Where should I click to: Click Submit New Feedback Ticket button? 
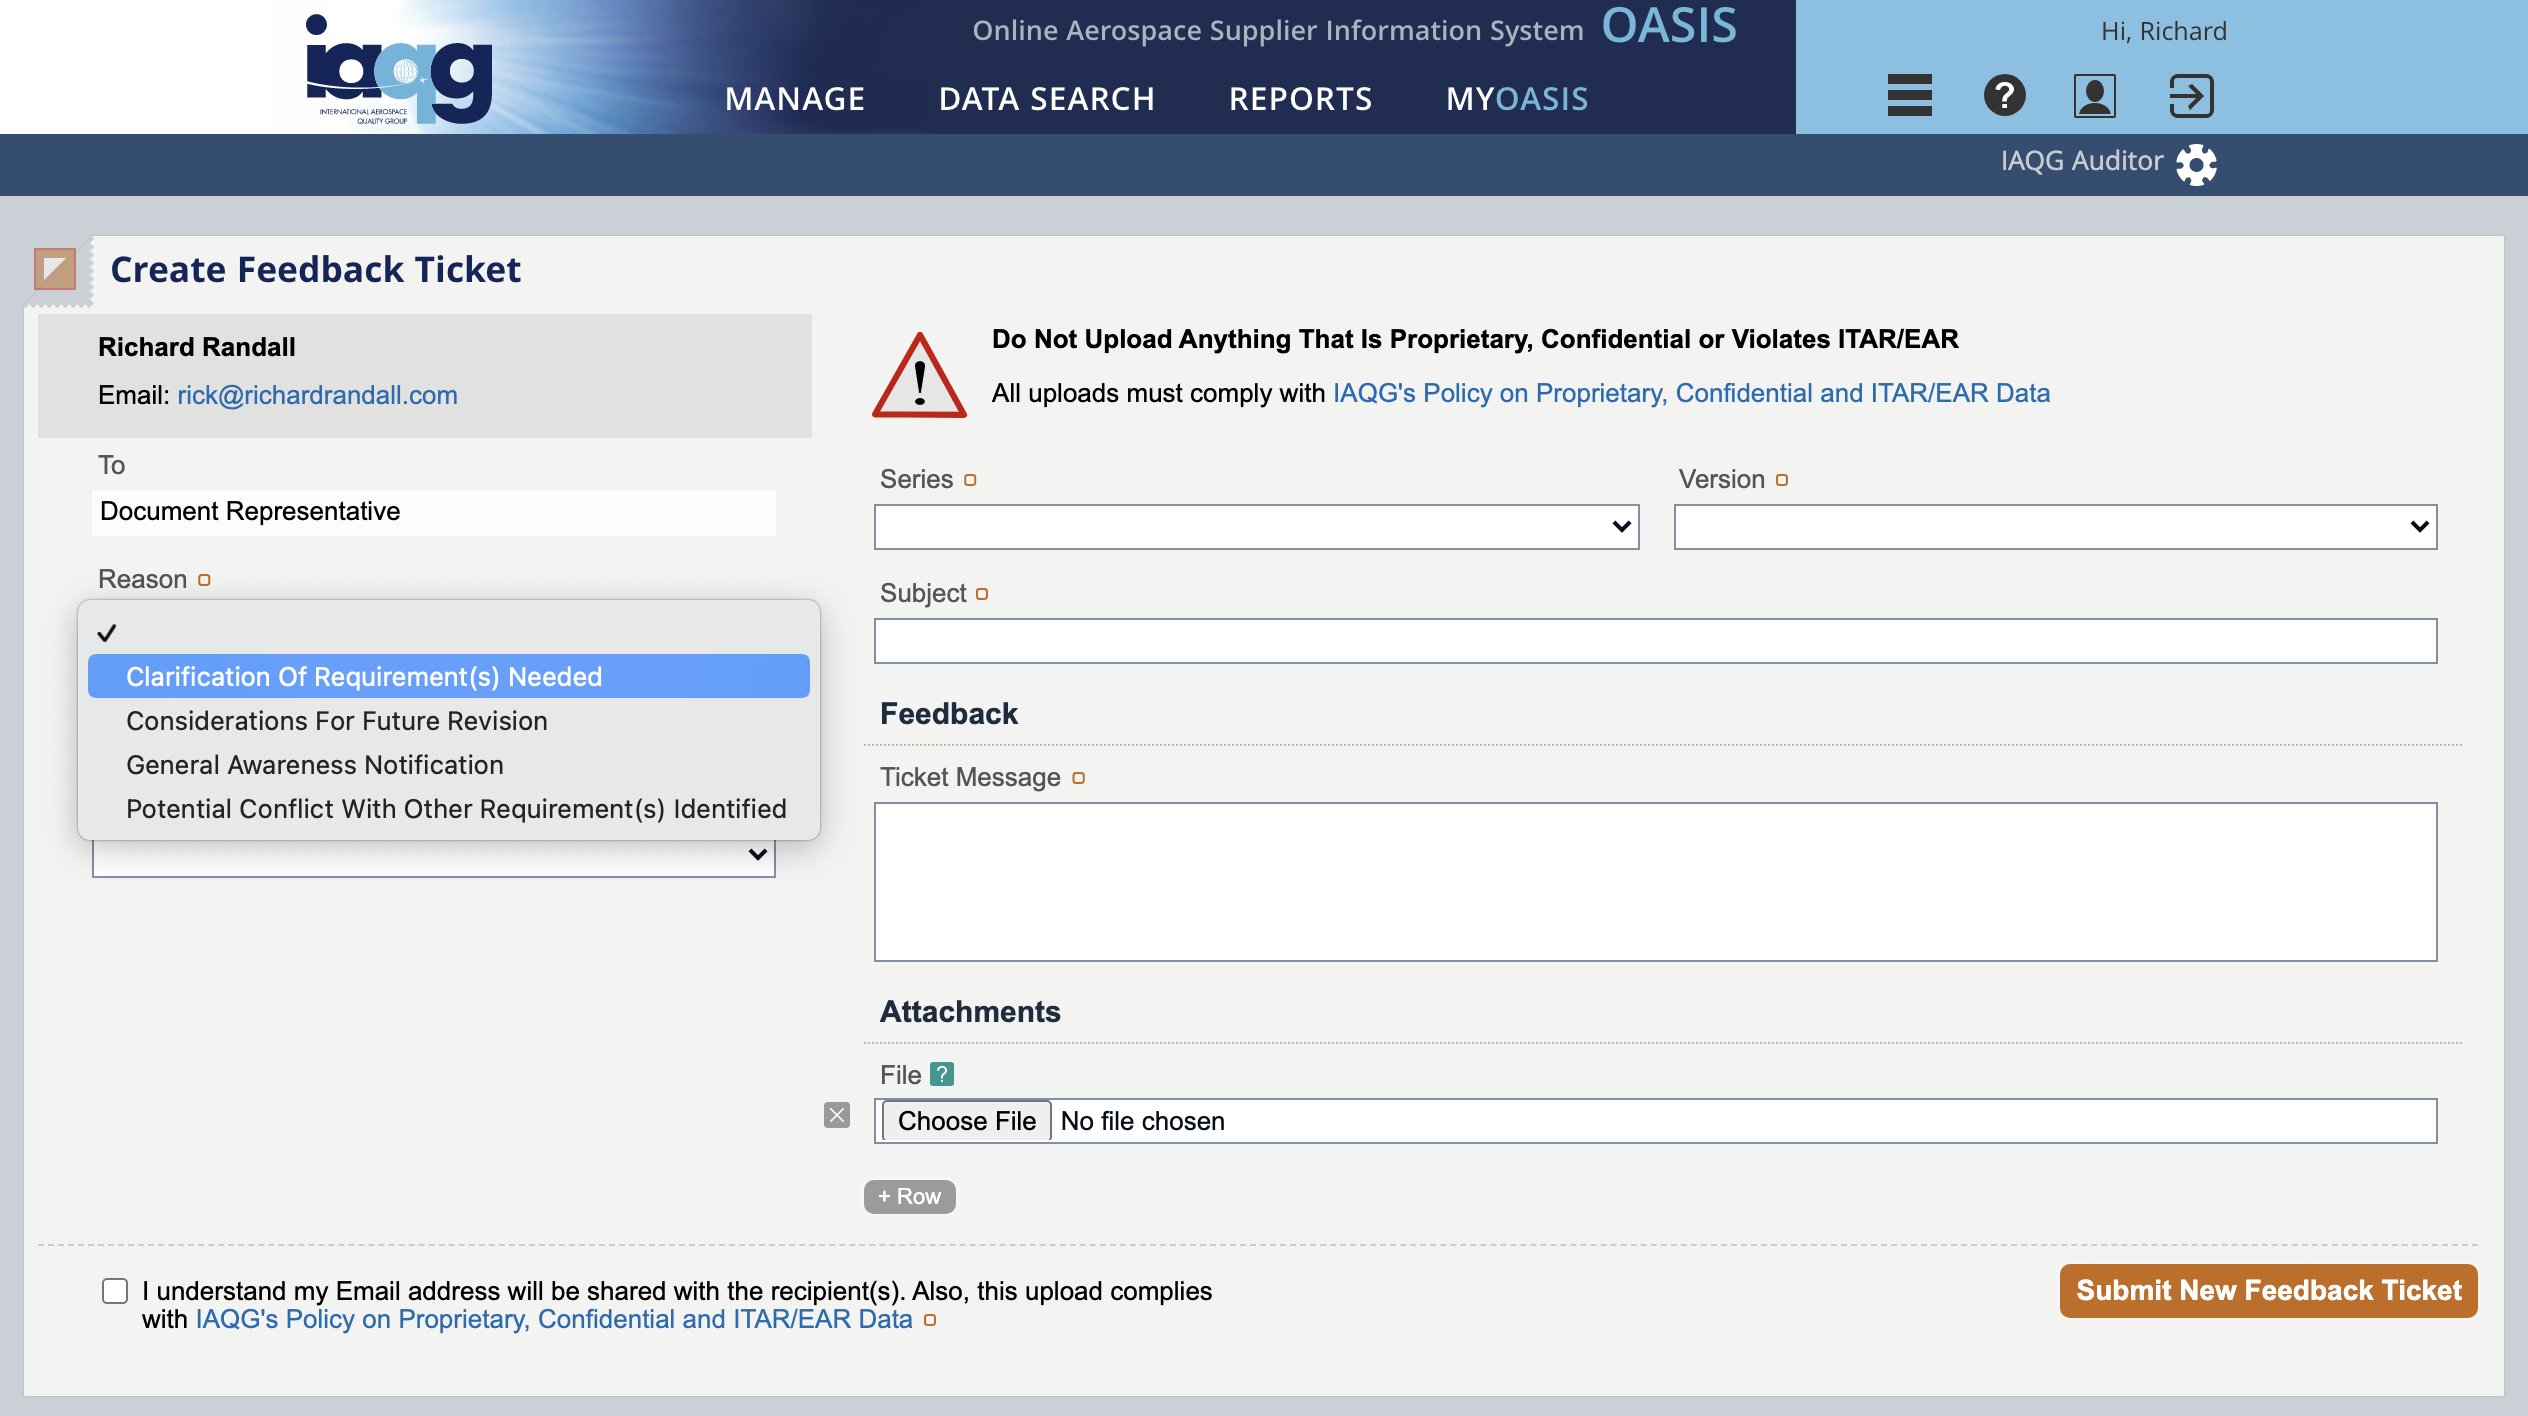tap(2268, 1290)
